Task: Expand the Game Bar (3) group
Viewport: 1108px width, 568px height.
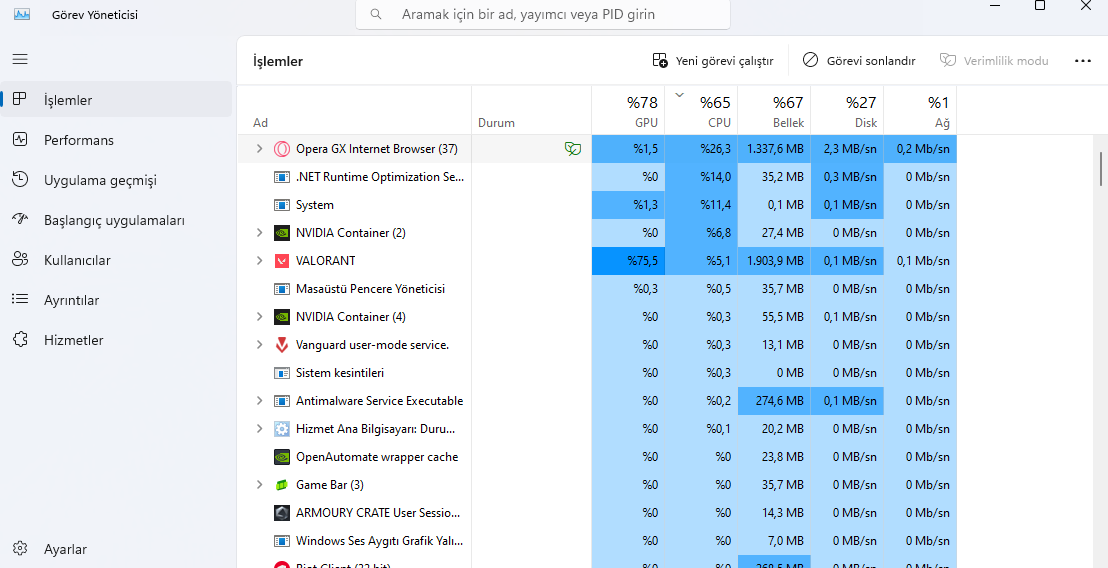Action: pos(259,485)
